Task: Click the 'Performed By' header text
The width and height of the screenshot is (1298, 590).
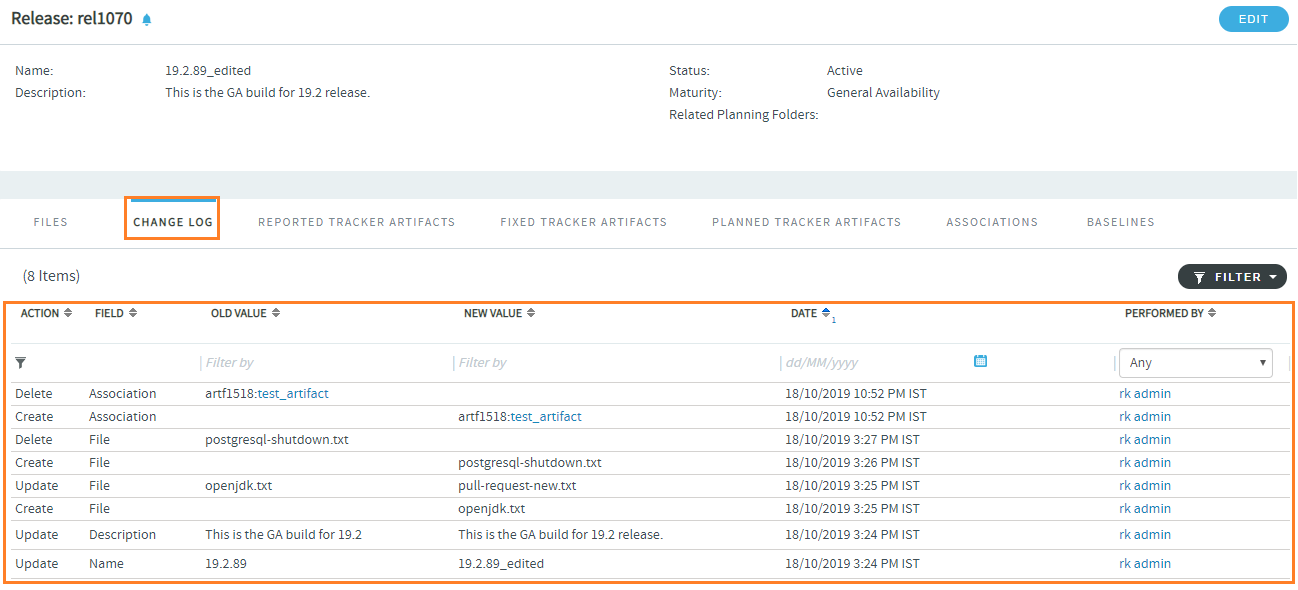Action: pos(1164,313)
